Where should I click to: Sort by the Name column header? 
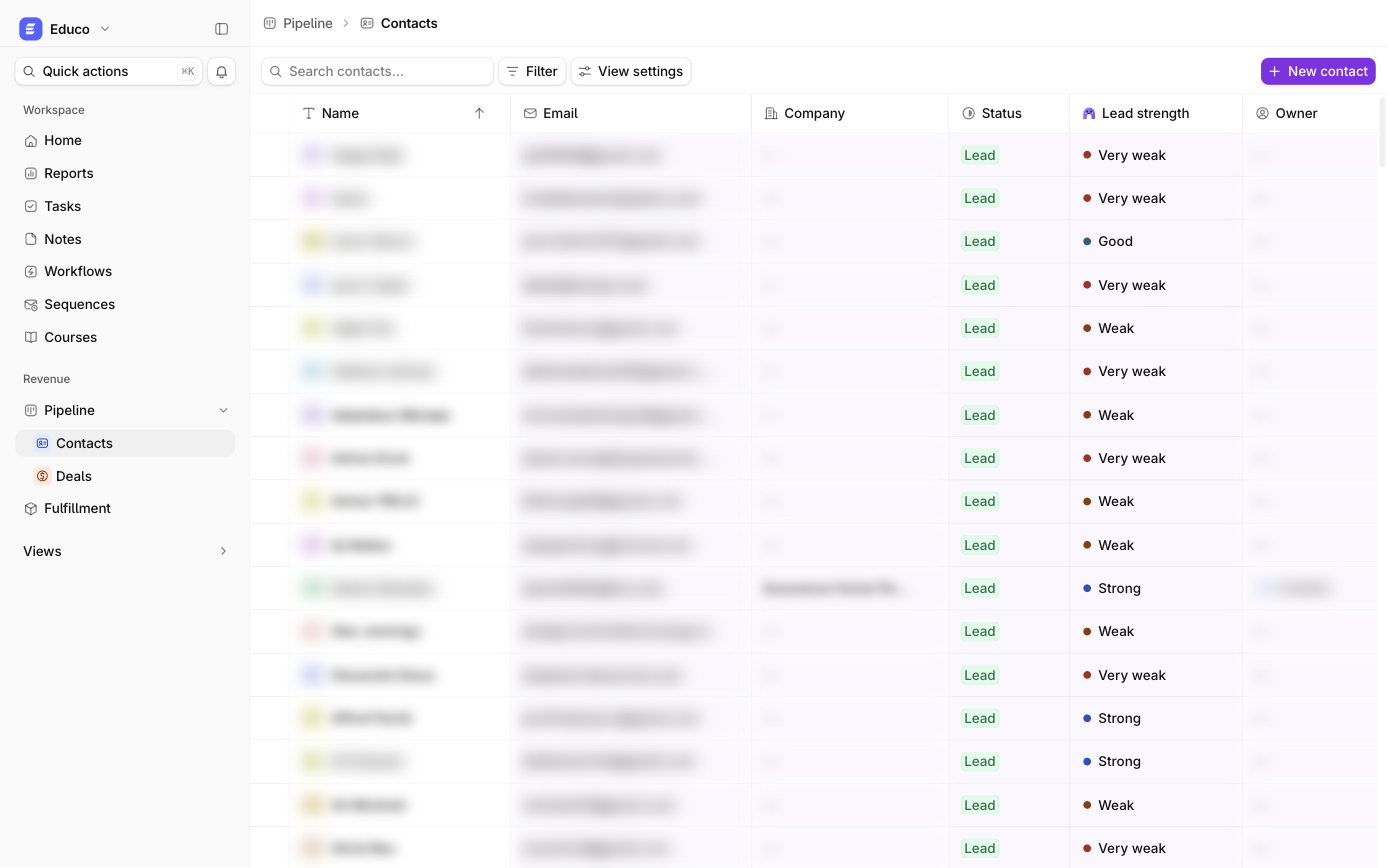(x=399, y=113)
